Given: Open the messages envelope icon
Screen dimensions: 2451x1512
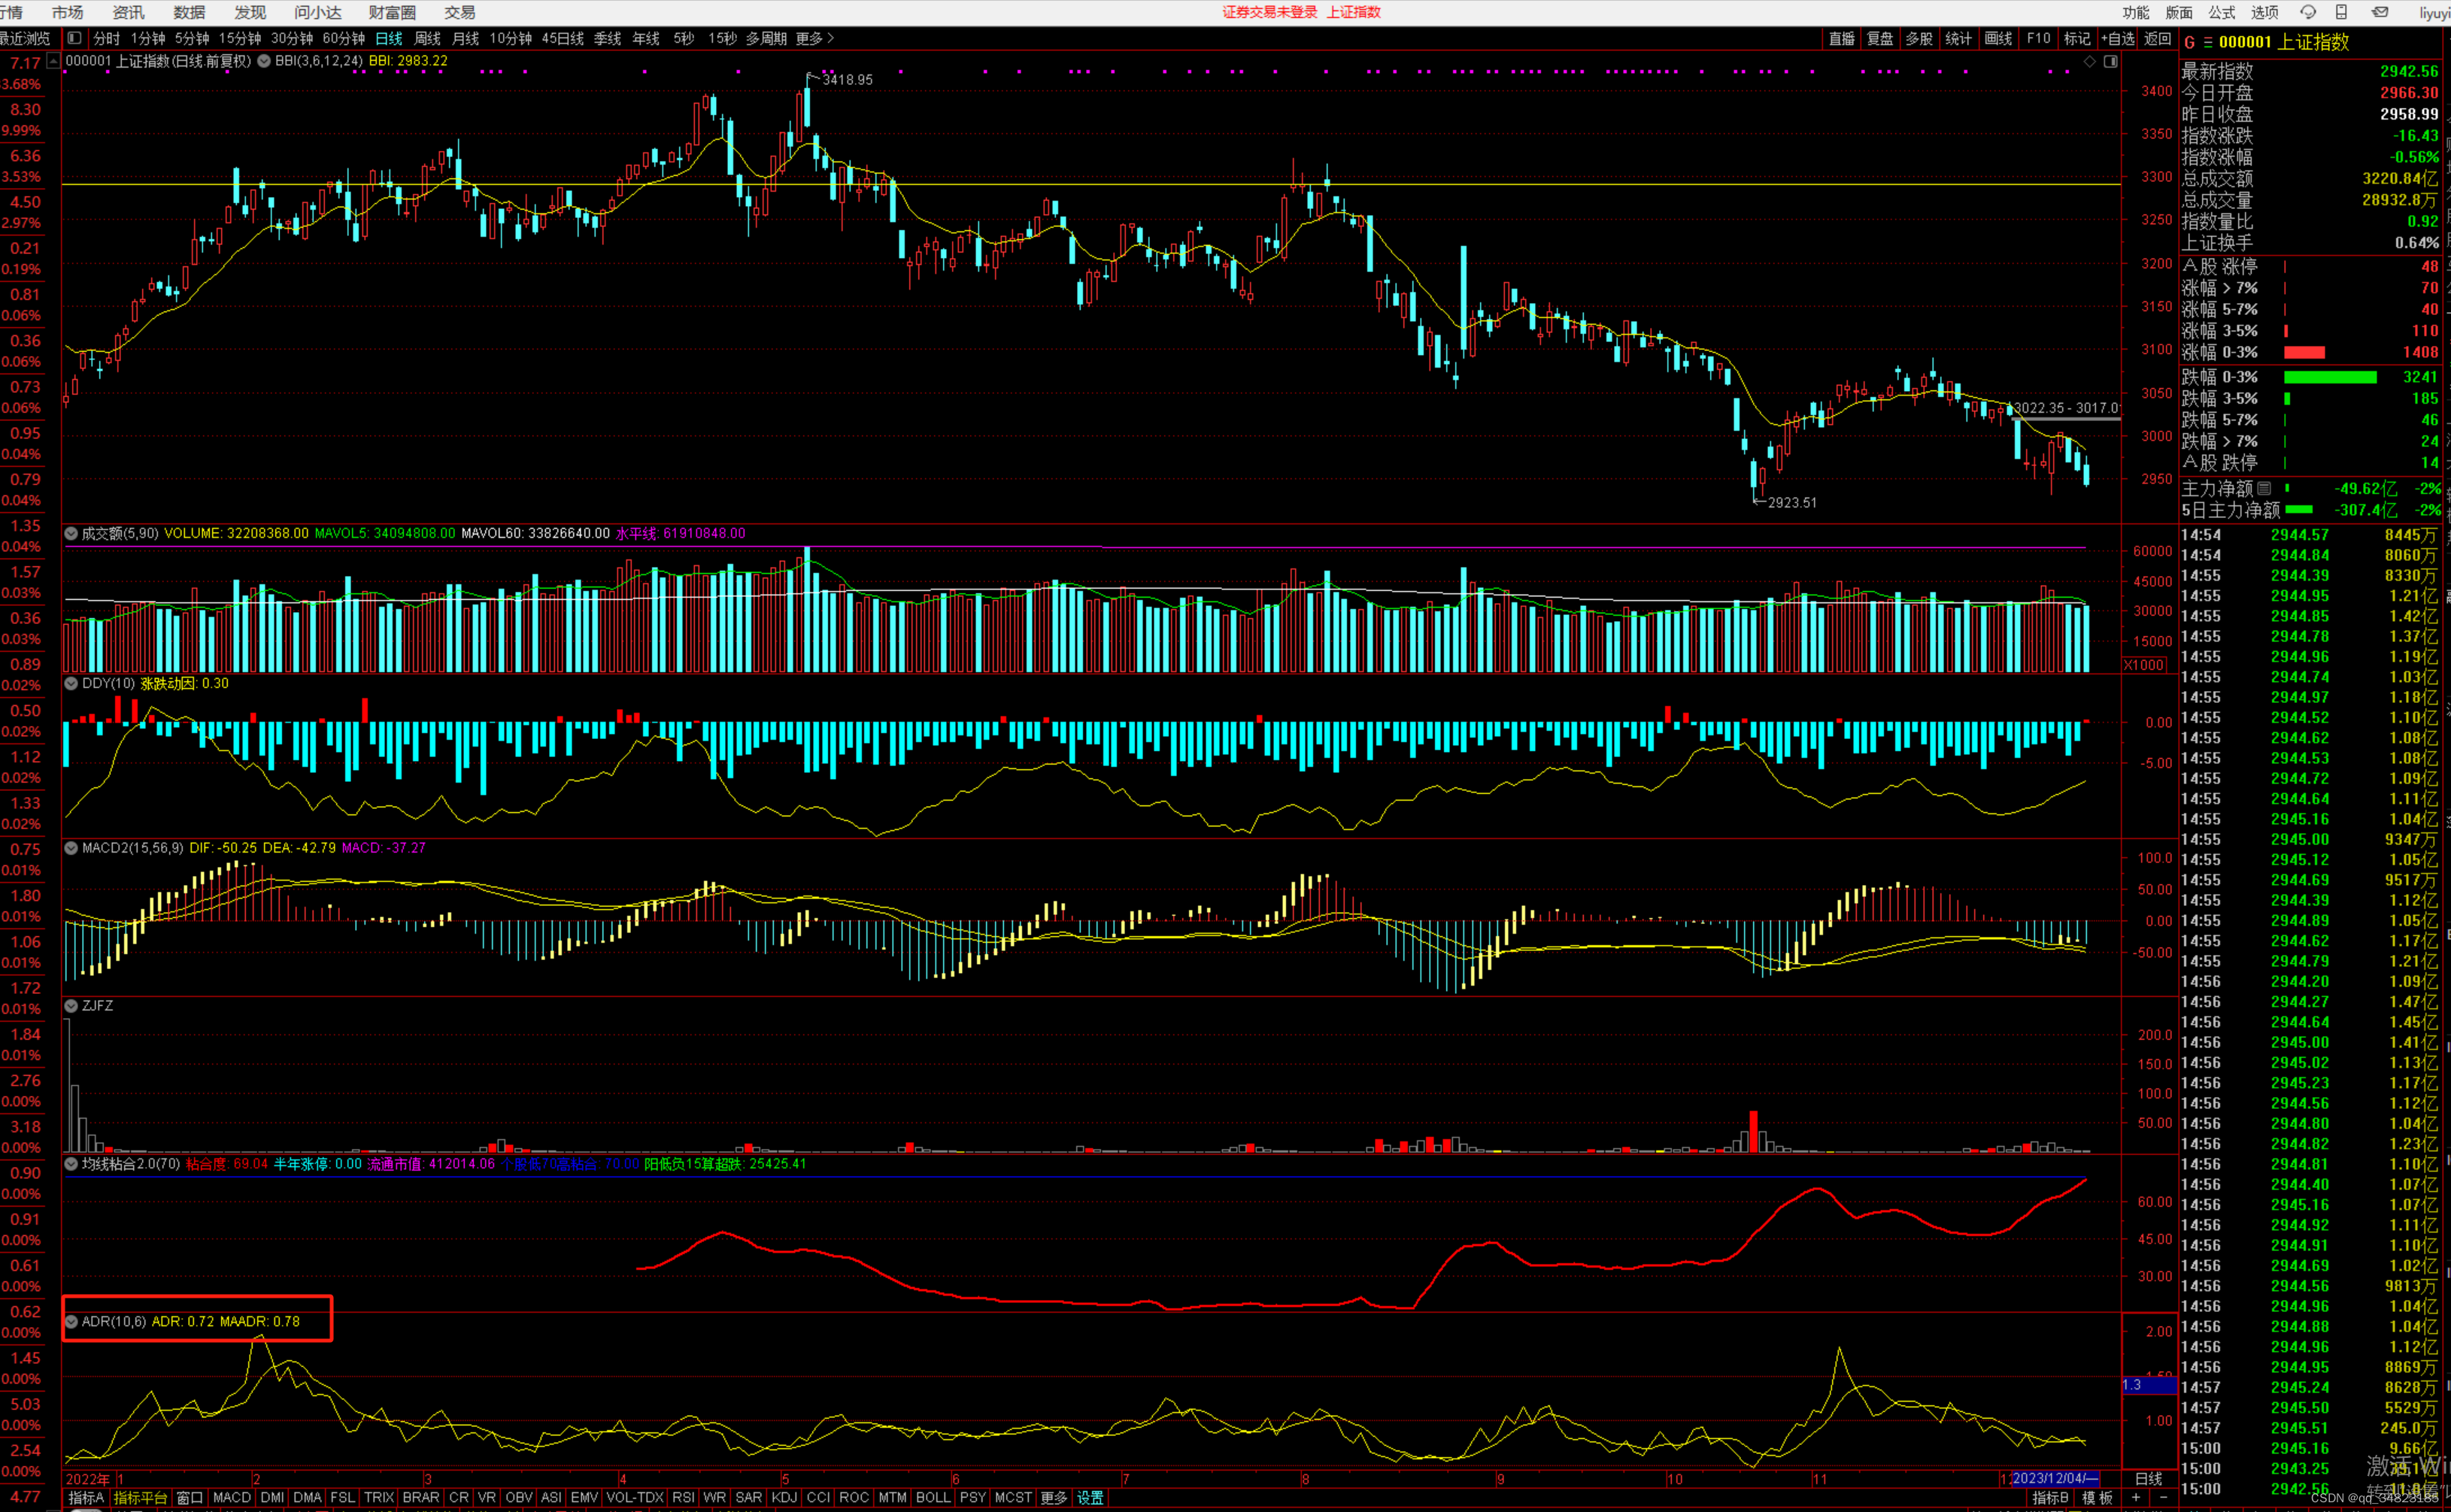Looking at the screenshot, I should tap(2380, 12).
